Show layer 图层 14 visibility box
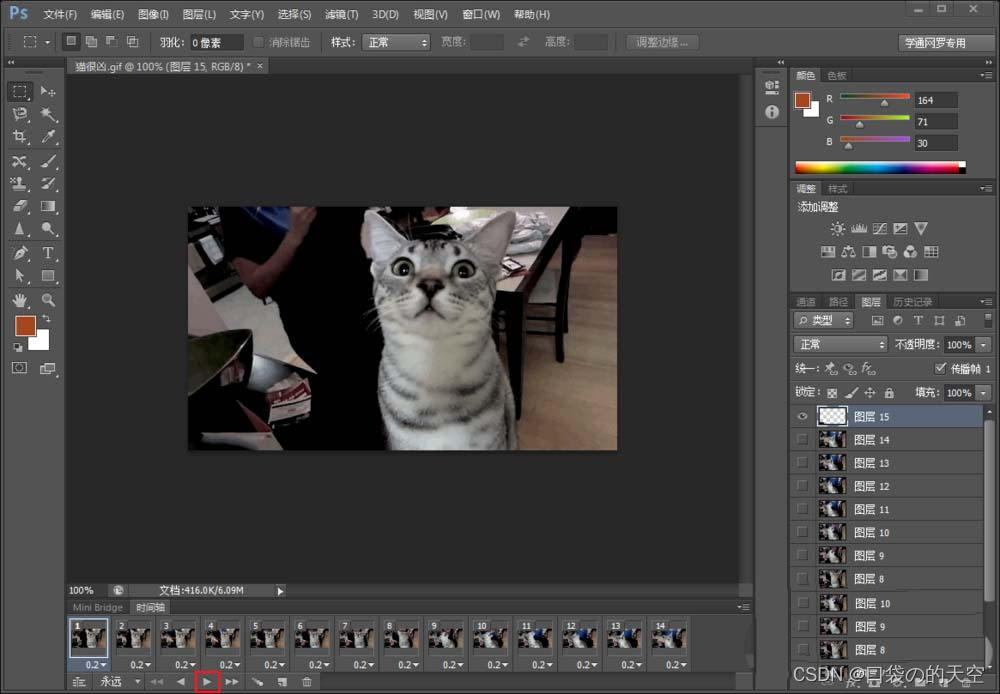The image size is (1000, 694). coord(802,439)
